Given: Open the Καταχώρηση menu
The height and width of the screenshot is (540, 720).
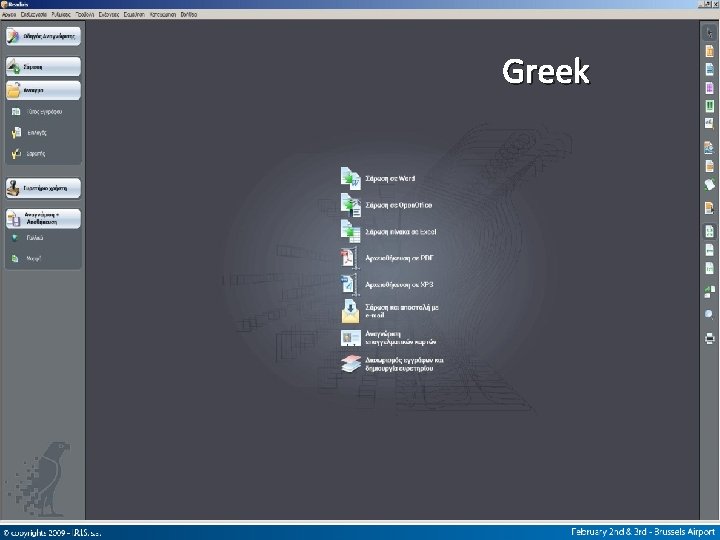Looking at the screenshot, I should [163, 14].
